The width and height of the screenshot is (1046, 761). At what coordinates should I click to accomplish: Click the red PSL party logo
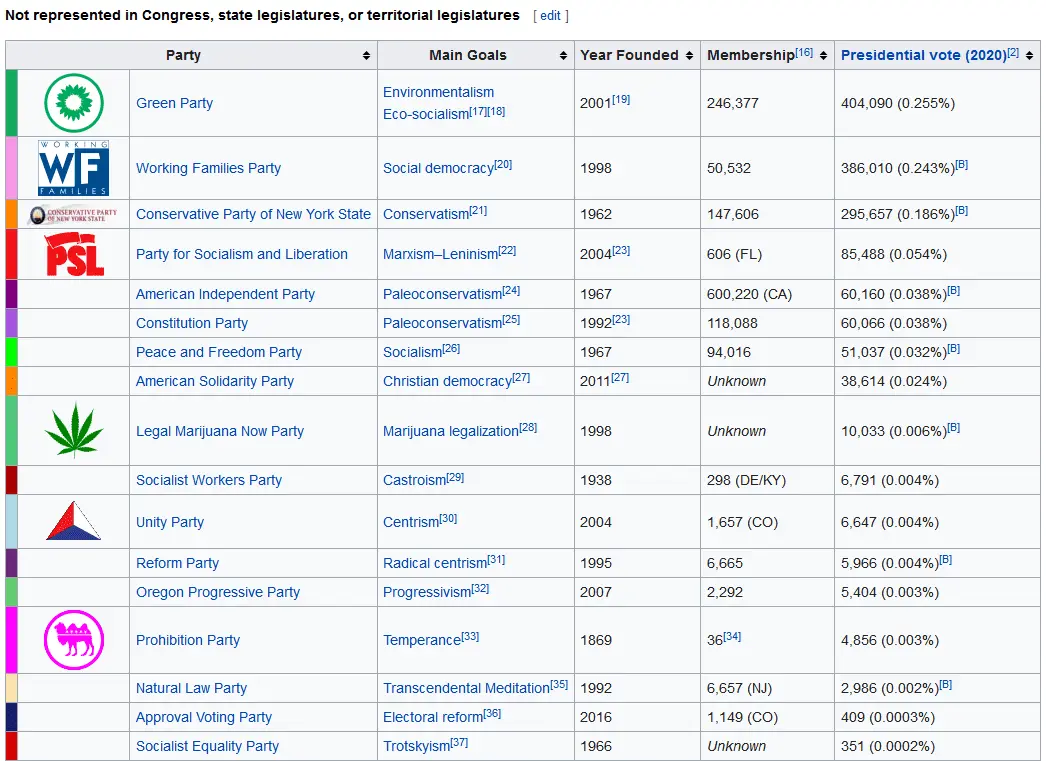(x=73, y=254)
